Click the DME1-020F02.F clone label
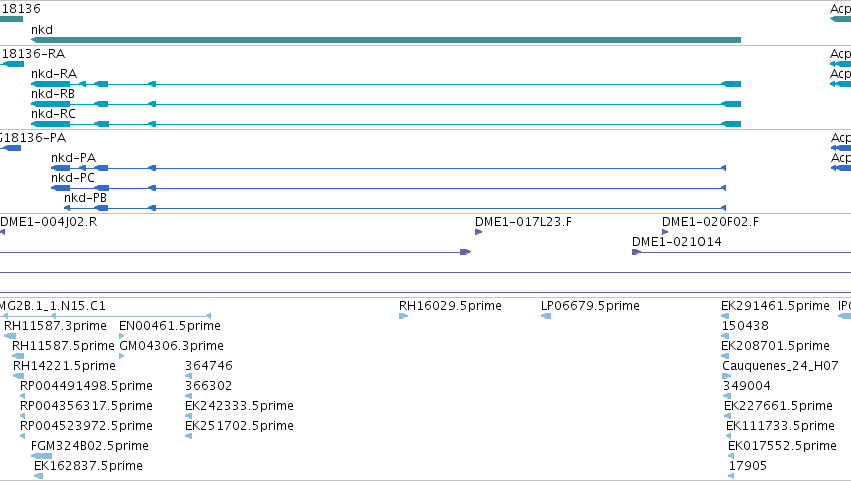The height and width of the screenshot is (481, 851). click(710, 222)
